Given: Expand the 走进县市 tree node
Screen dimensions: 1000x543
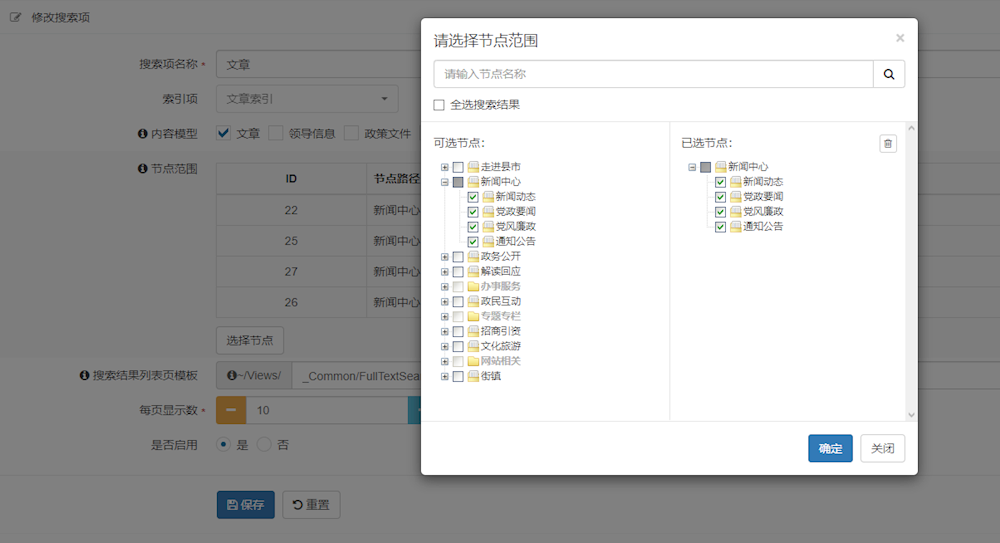Looking at the screenshot, I should [x=445, y=167].
